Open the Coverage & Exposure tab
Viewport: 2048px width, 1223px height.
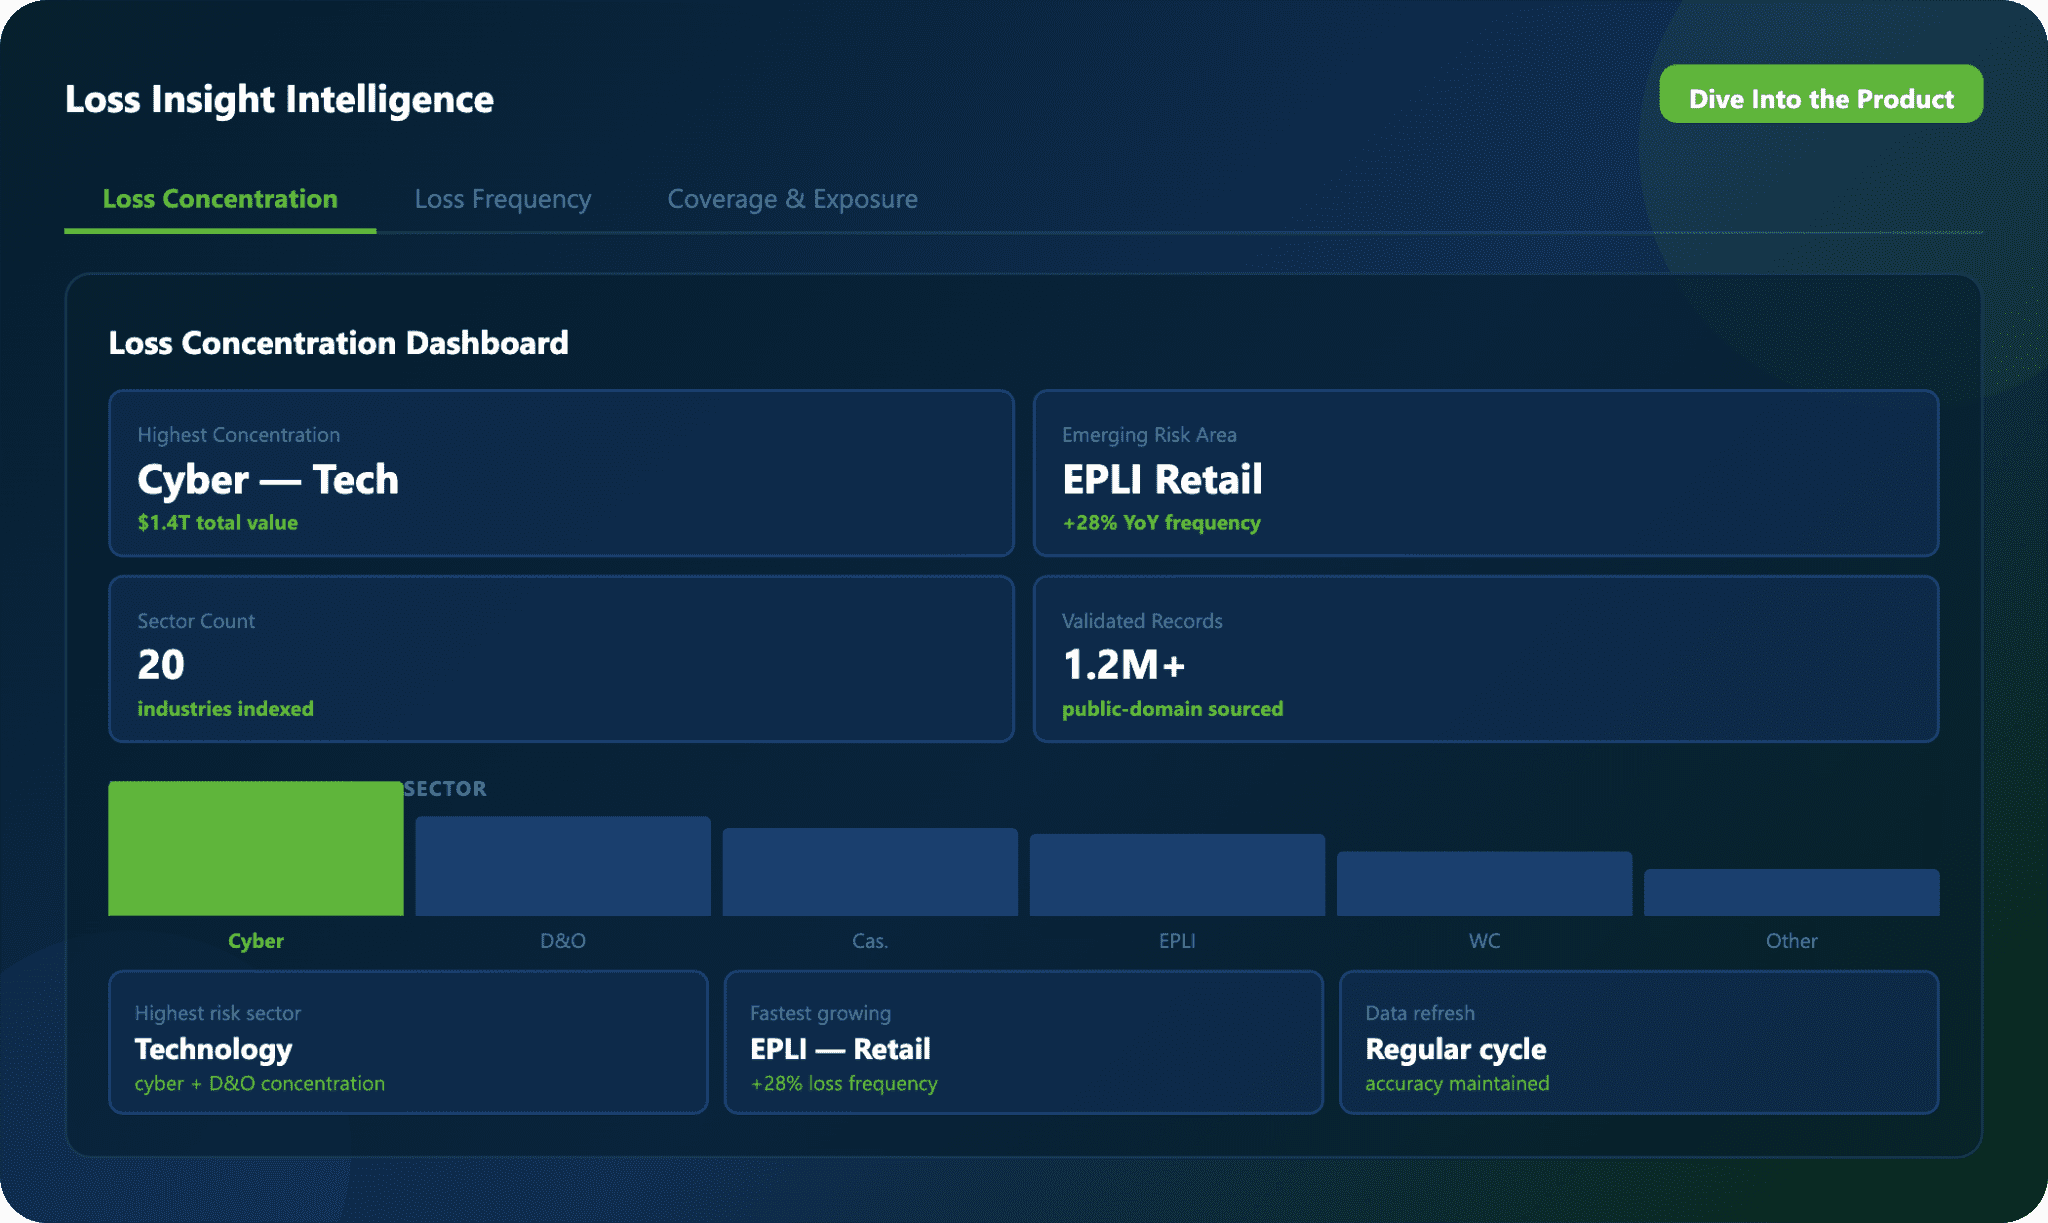click(792, 199)
